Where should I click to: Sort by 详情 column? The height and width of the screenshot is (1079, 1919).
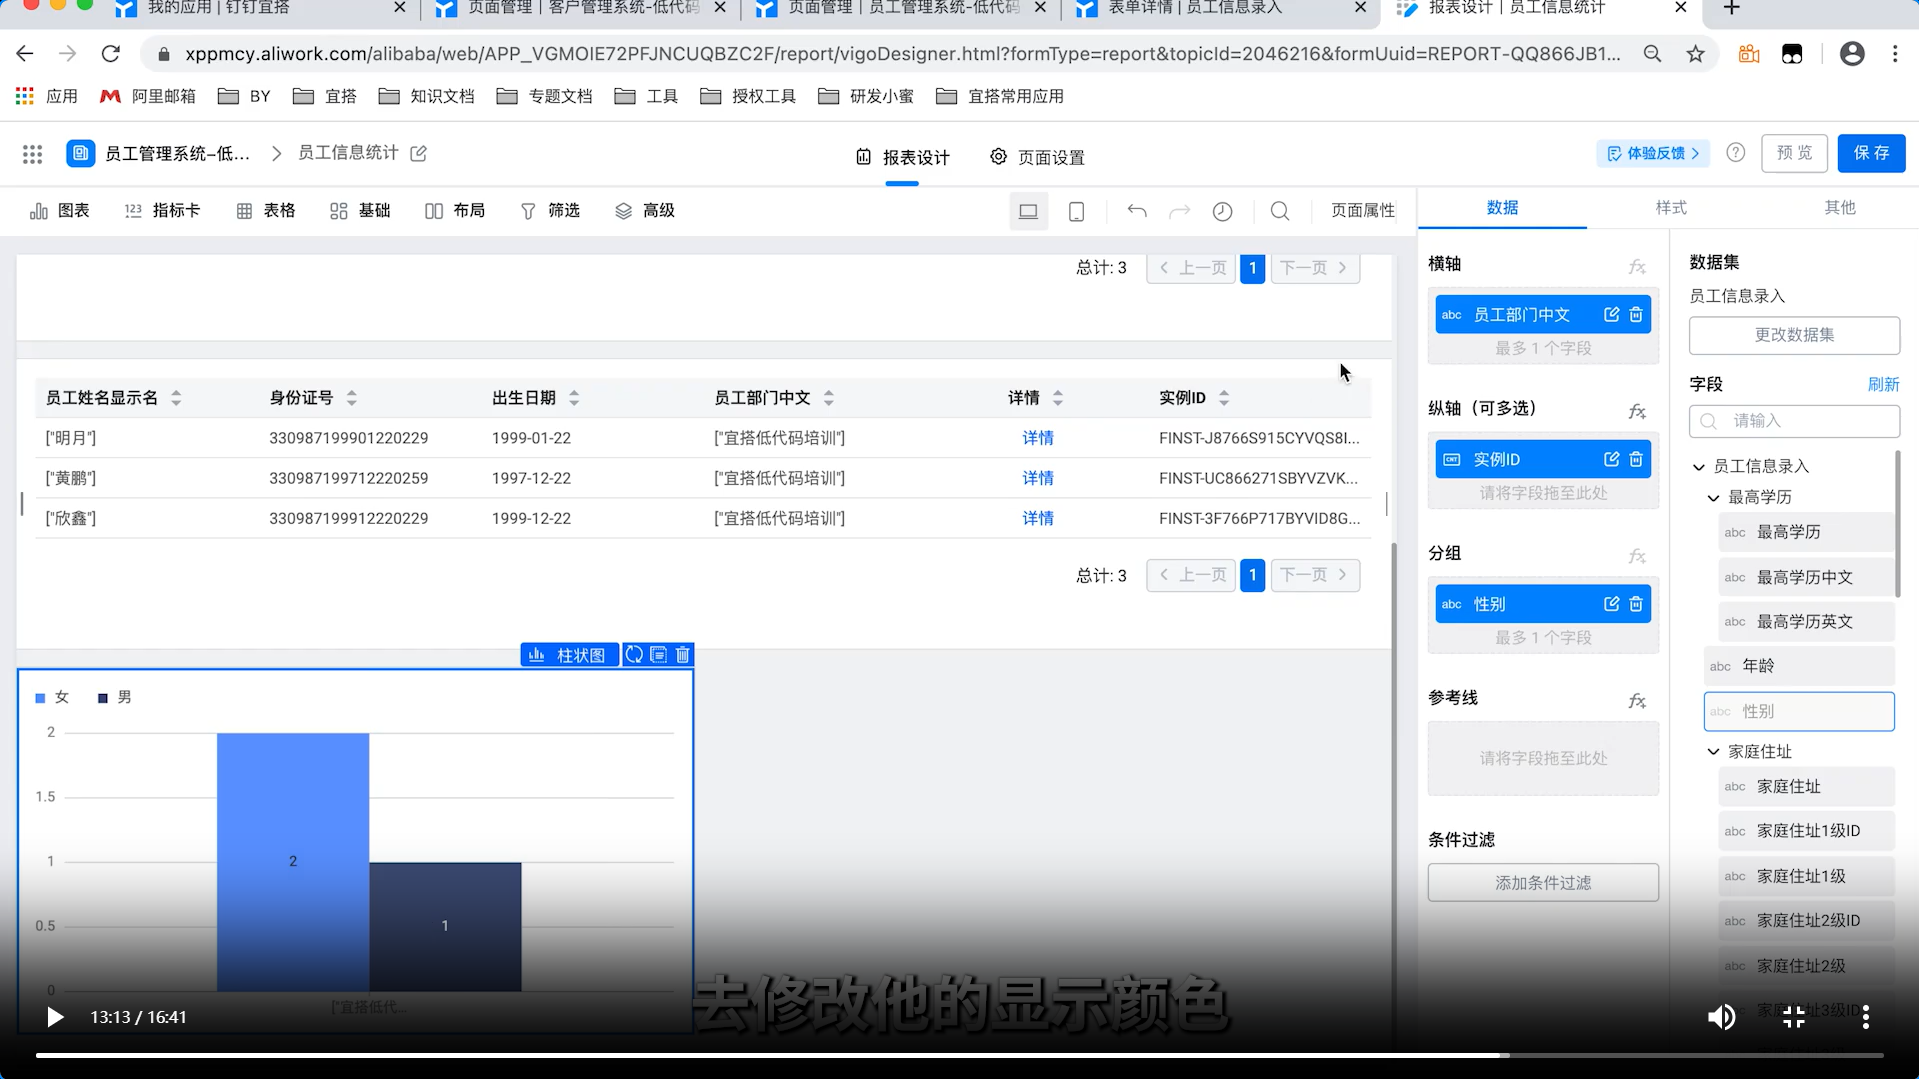point(1057,398)
